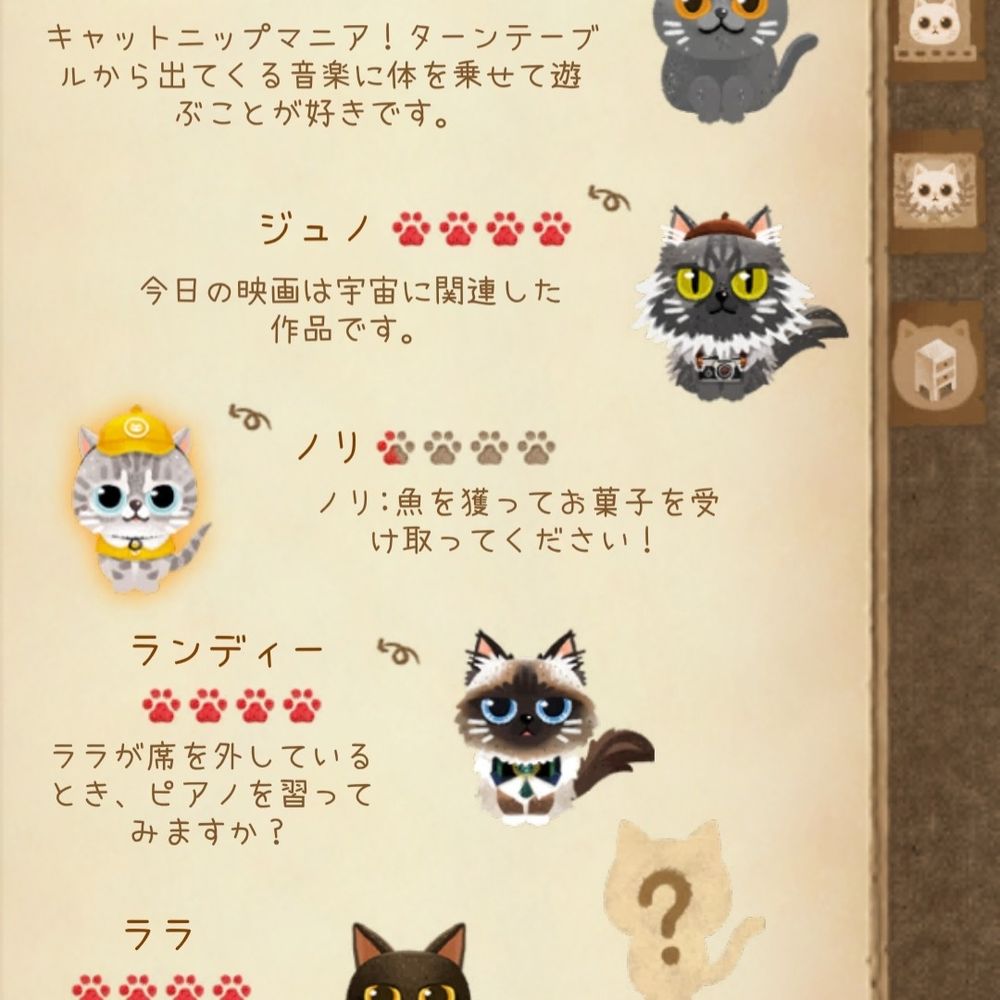This screenshot has height=1000, width=1000.
Task: Tap the black cat next to ララ
Action: pyautogui.click(x=408, y=962)
